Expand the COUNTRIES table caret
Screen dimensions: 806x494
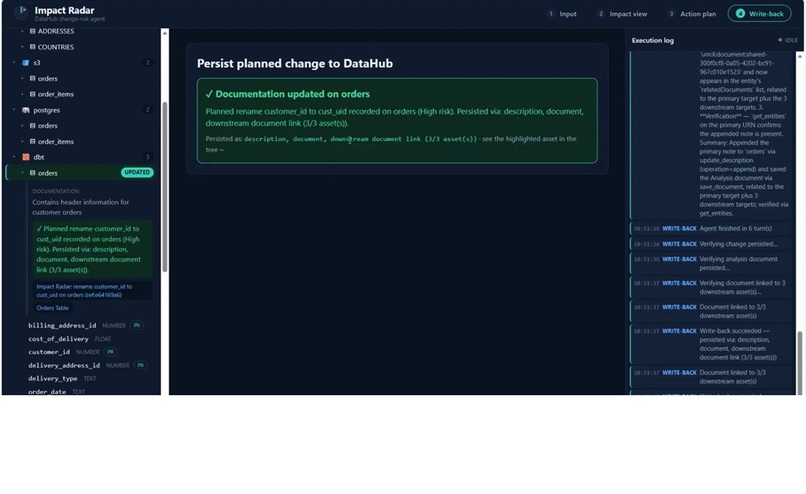(x=23, y=47)
